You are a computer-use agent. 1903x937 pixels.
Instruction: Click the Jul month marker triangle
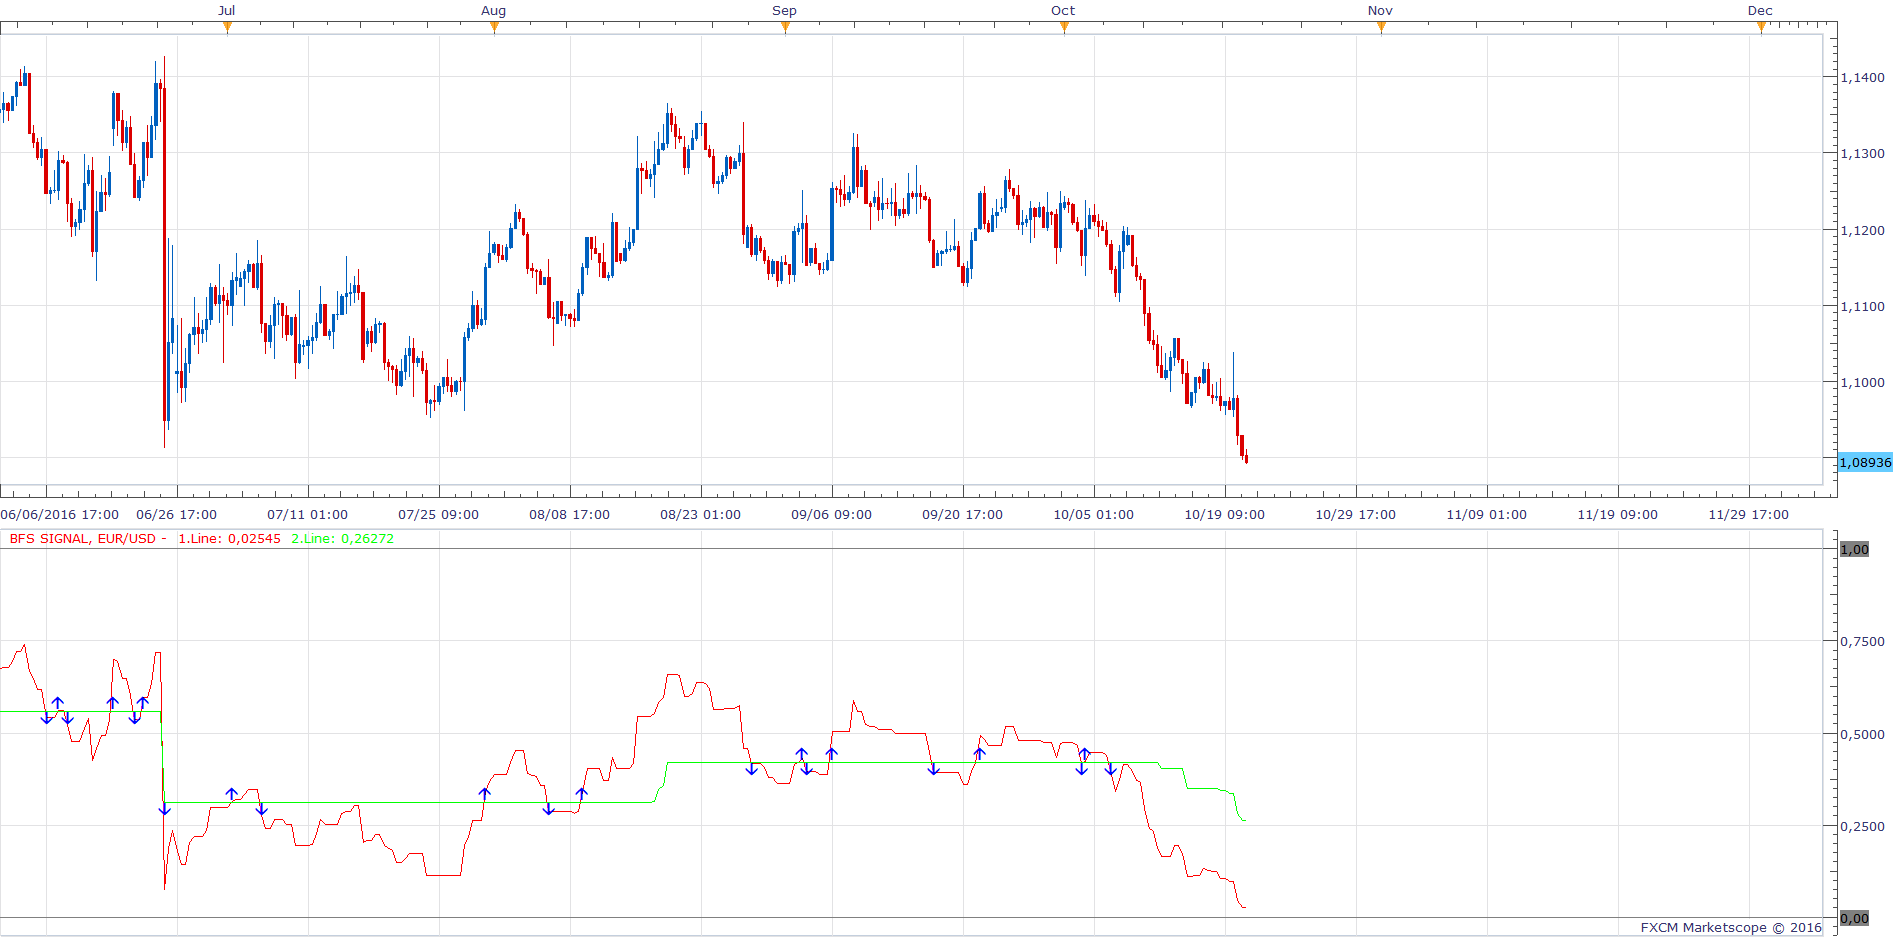[228, 27]
